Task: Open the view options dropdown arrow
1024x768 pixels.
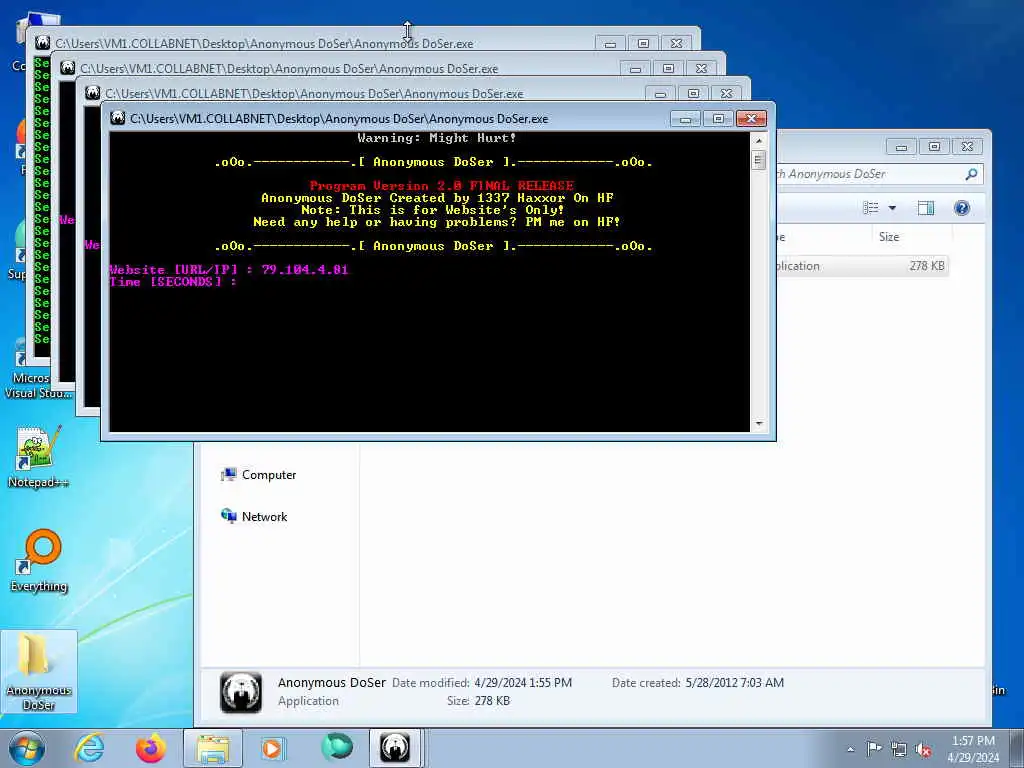Action: tap(892, 208)
